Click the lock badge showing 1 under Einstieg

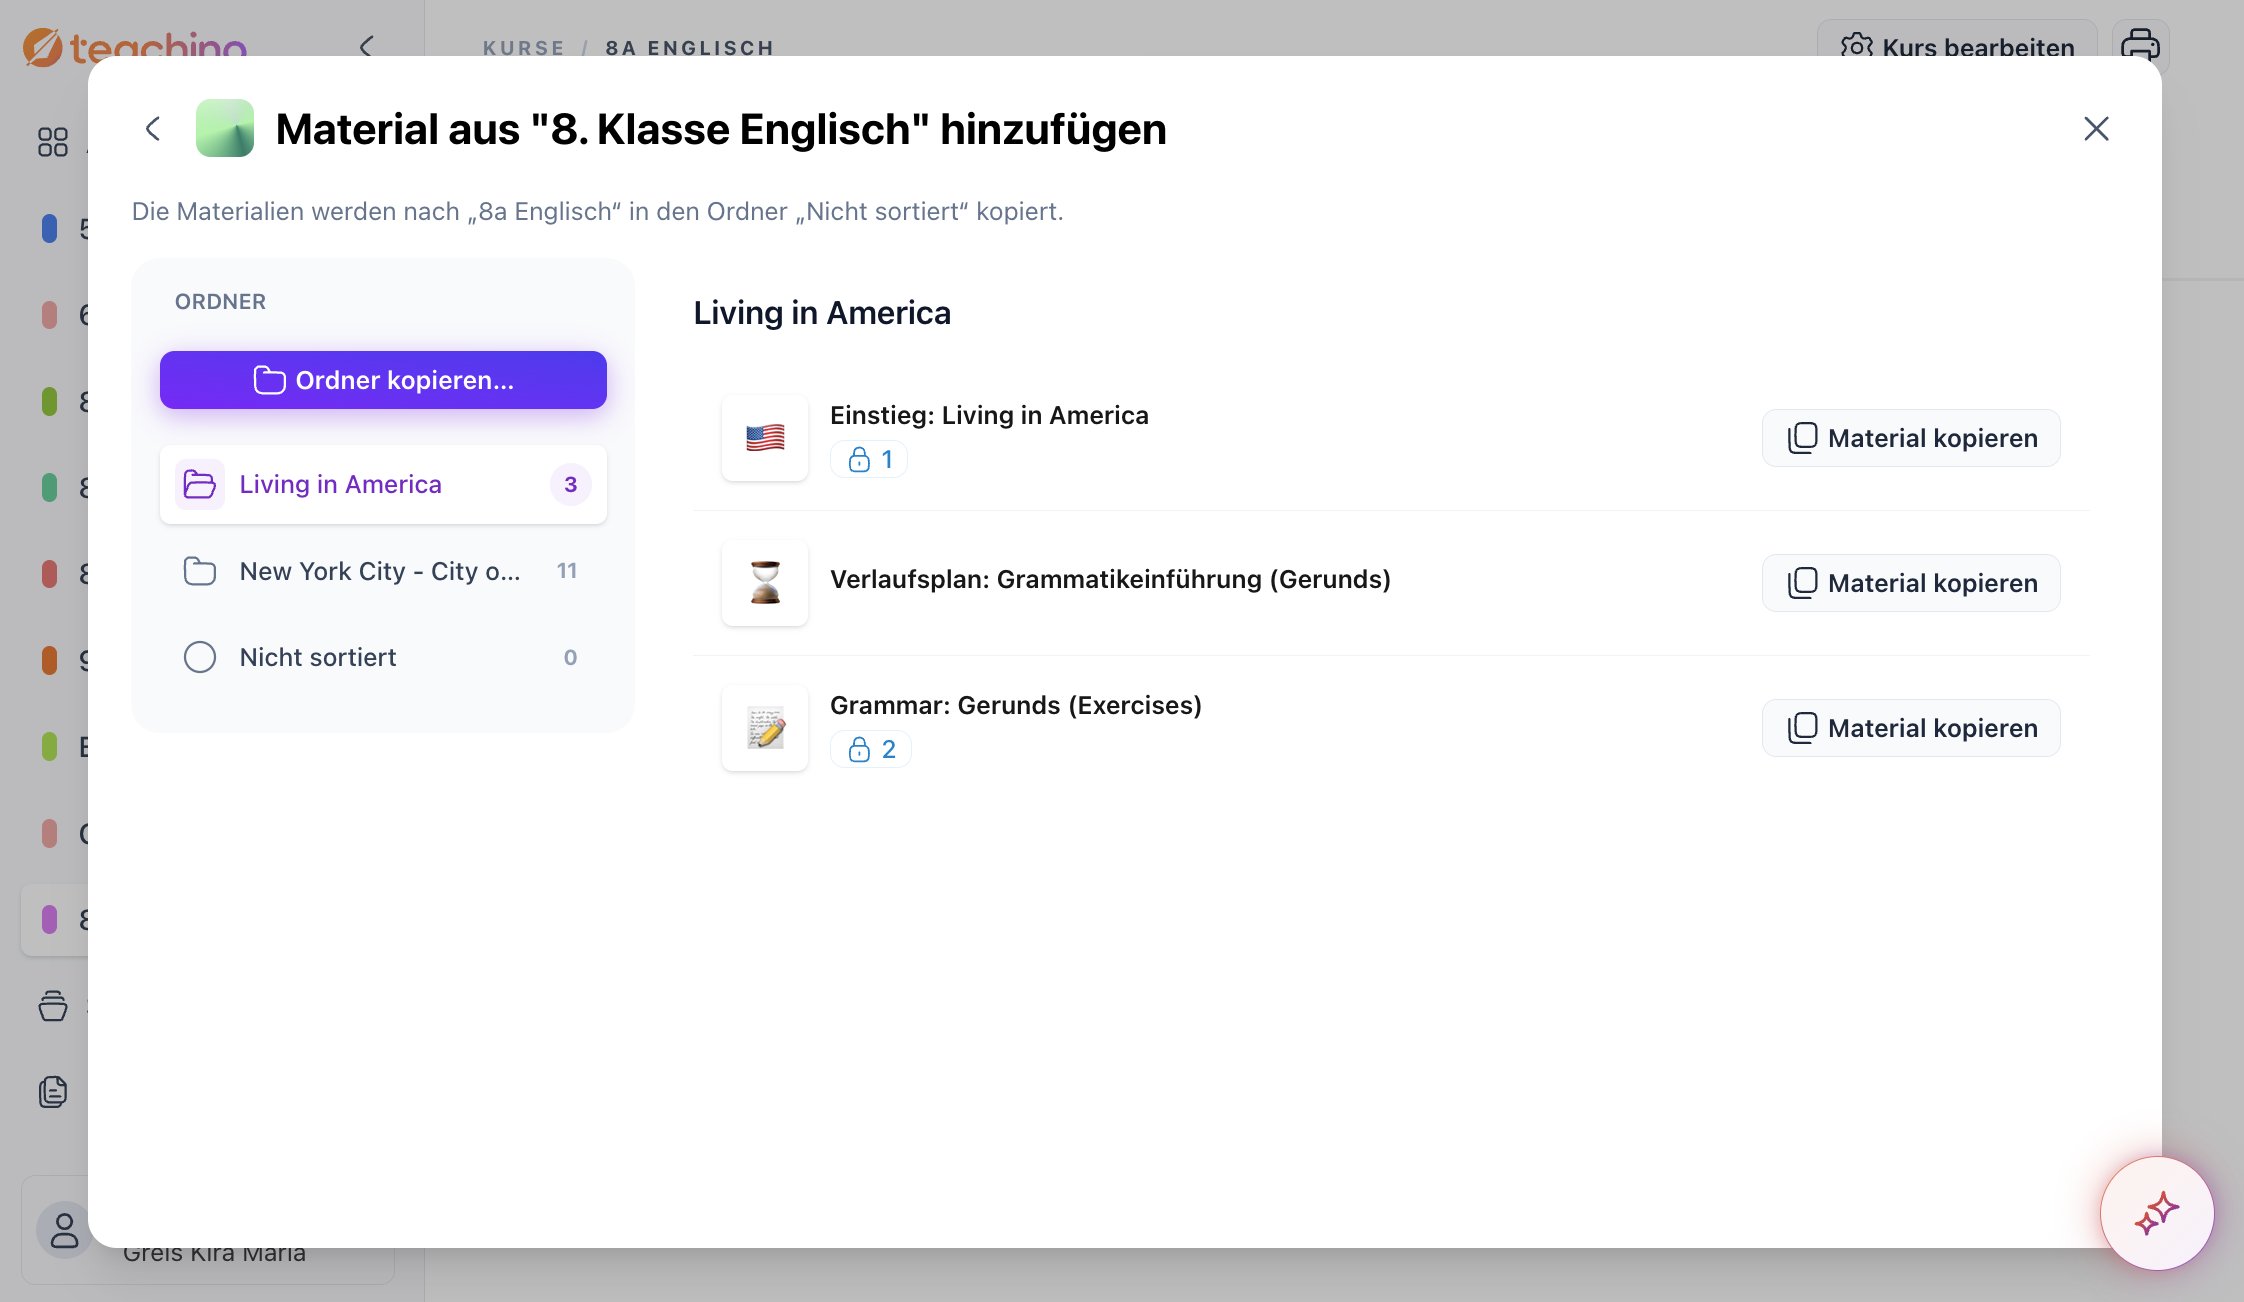(869, 459)
